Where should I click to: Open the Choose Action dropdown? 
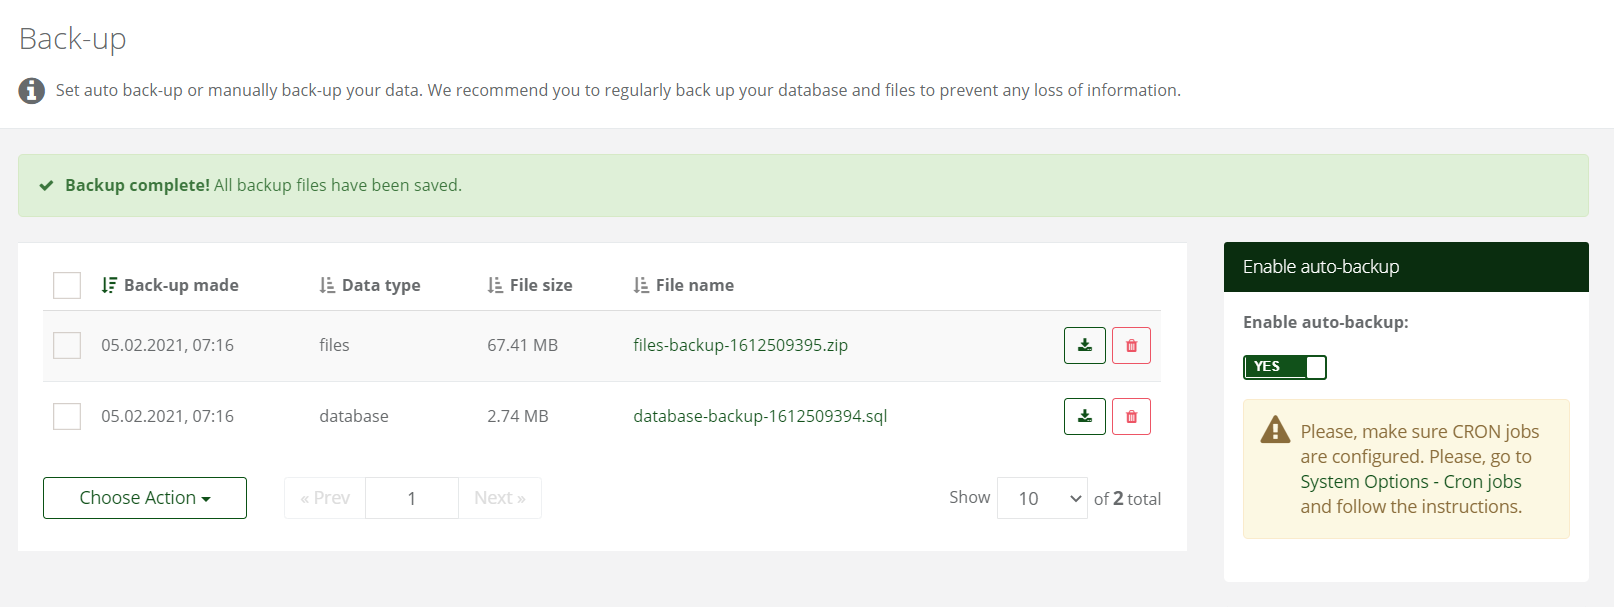click(145, 498)
